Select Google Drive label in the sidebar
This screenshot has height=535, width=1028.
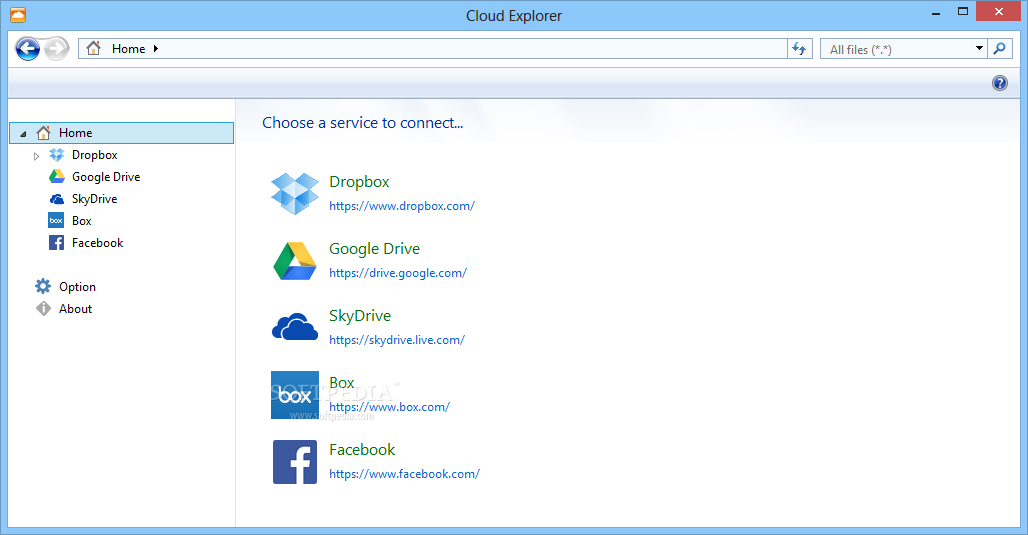click(x=106, y=177)
